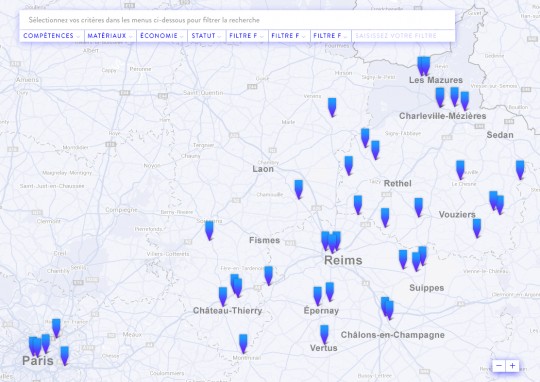Click the pin near Vervins

[332, 107]
